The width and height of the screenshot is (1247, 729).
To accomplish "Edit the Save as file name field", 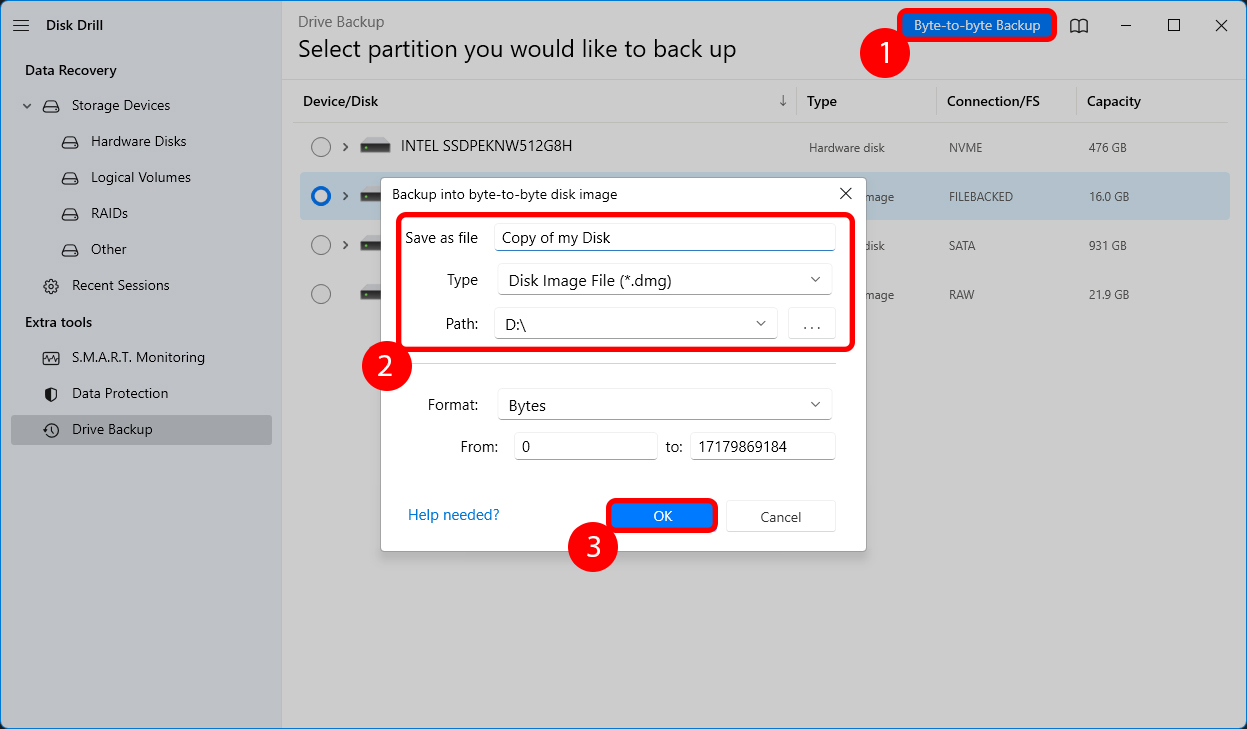I will (x=664, y=236).
